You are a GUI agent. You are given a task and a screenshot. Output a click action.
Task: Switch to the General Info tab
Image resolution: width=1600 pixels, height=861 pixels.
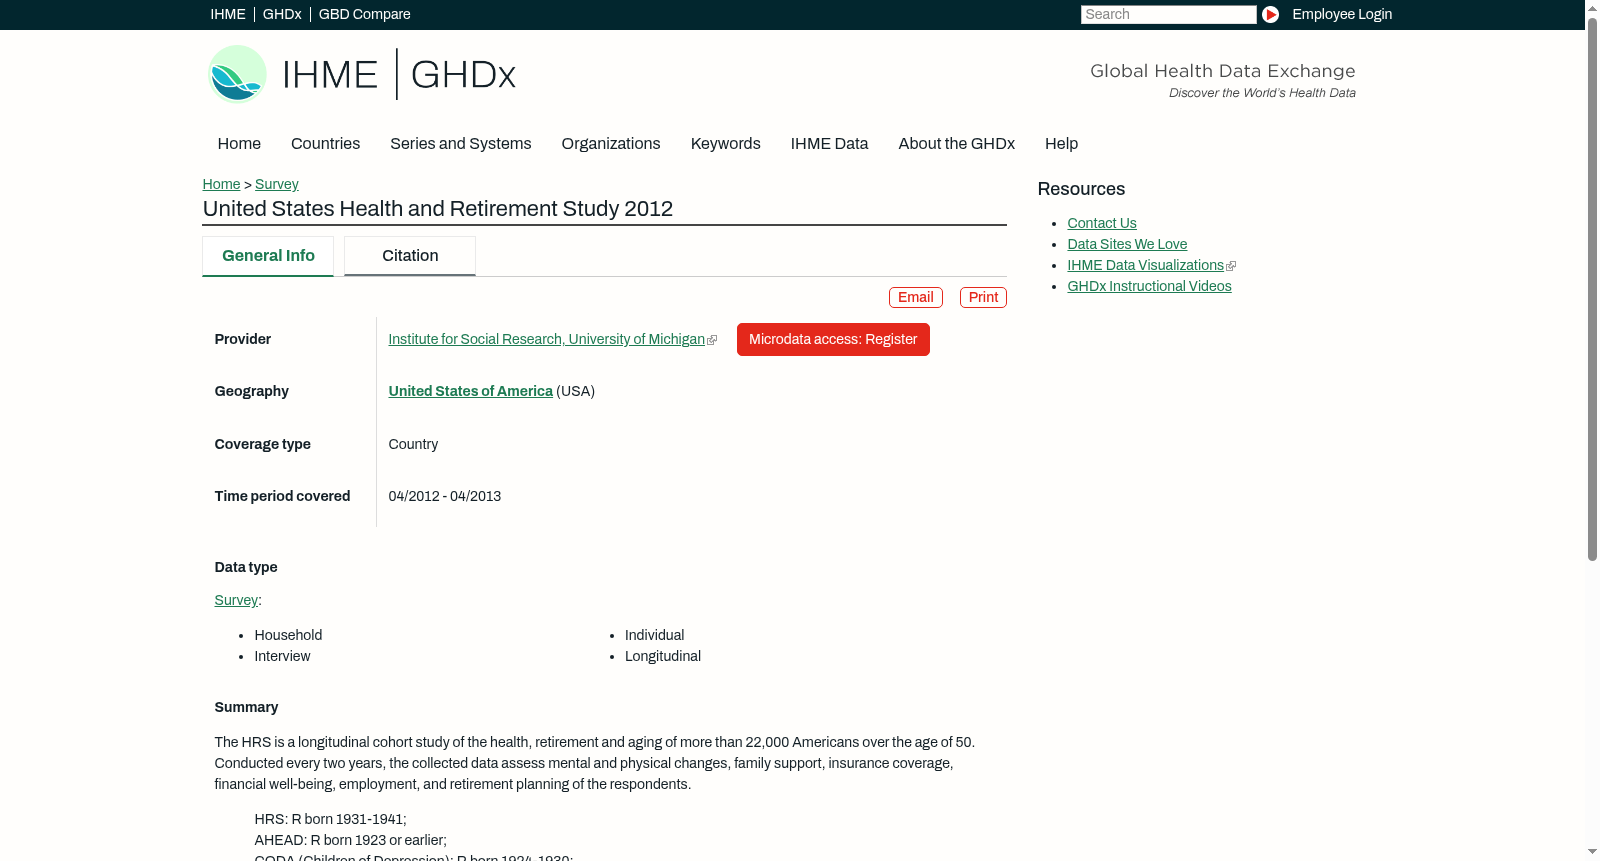(268, 256)
